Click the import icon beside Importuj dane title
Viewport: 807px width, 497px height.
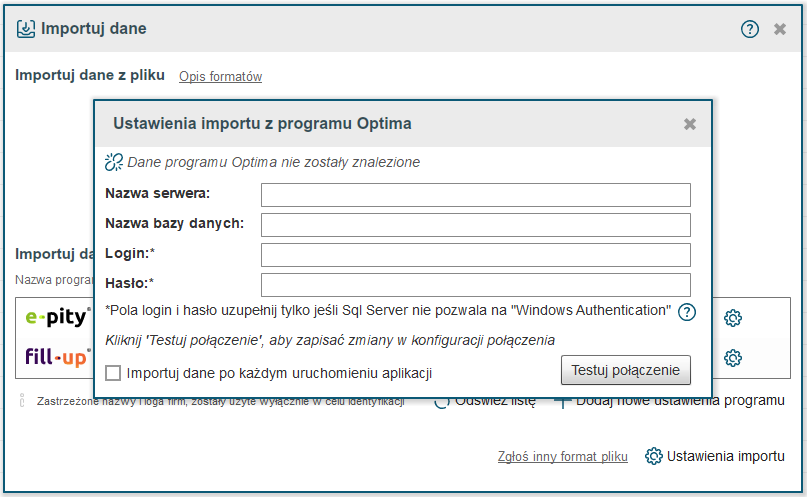pos(26,29)
